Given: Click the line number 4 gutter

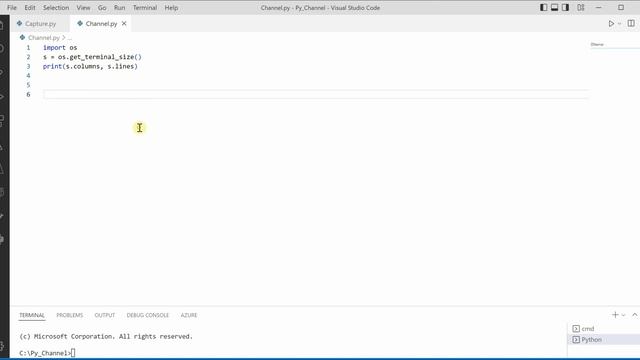Looking at the screenshot, I should [x=28, y=76].
